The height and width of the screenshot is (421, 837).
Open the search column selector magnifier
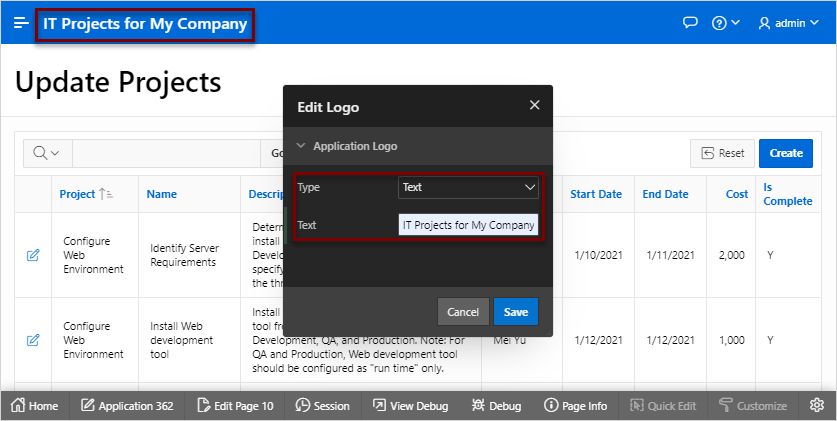[x=48, y=154]
